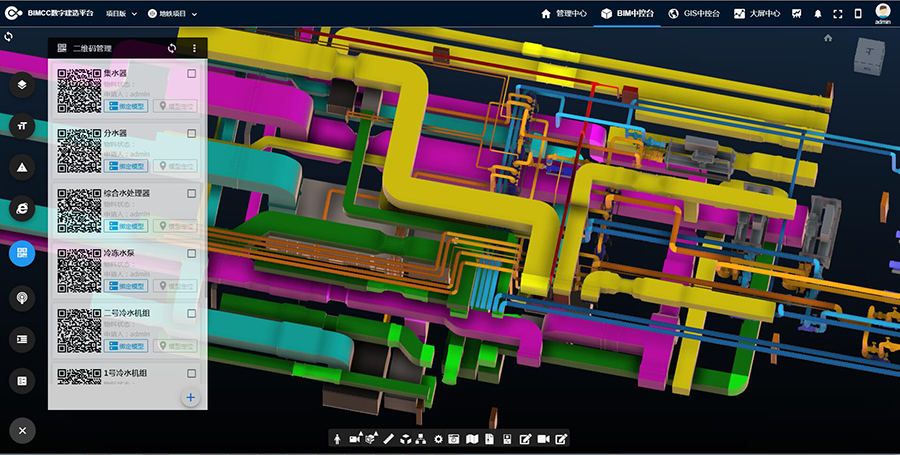
Task: Click the cube icon with arrow in toolbar
Action: point(371,438)
